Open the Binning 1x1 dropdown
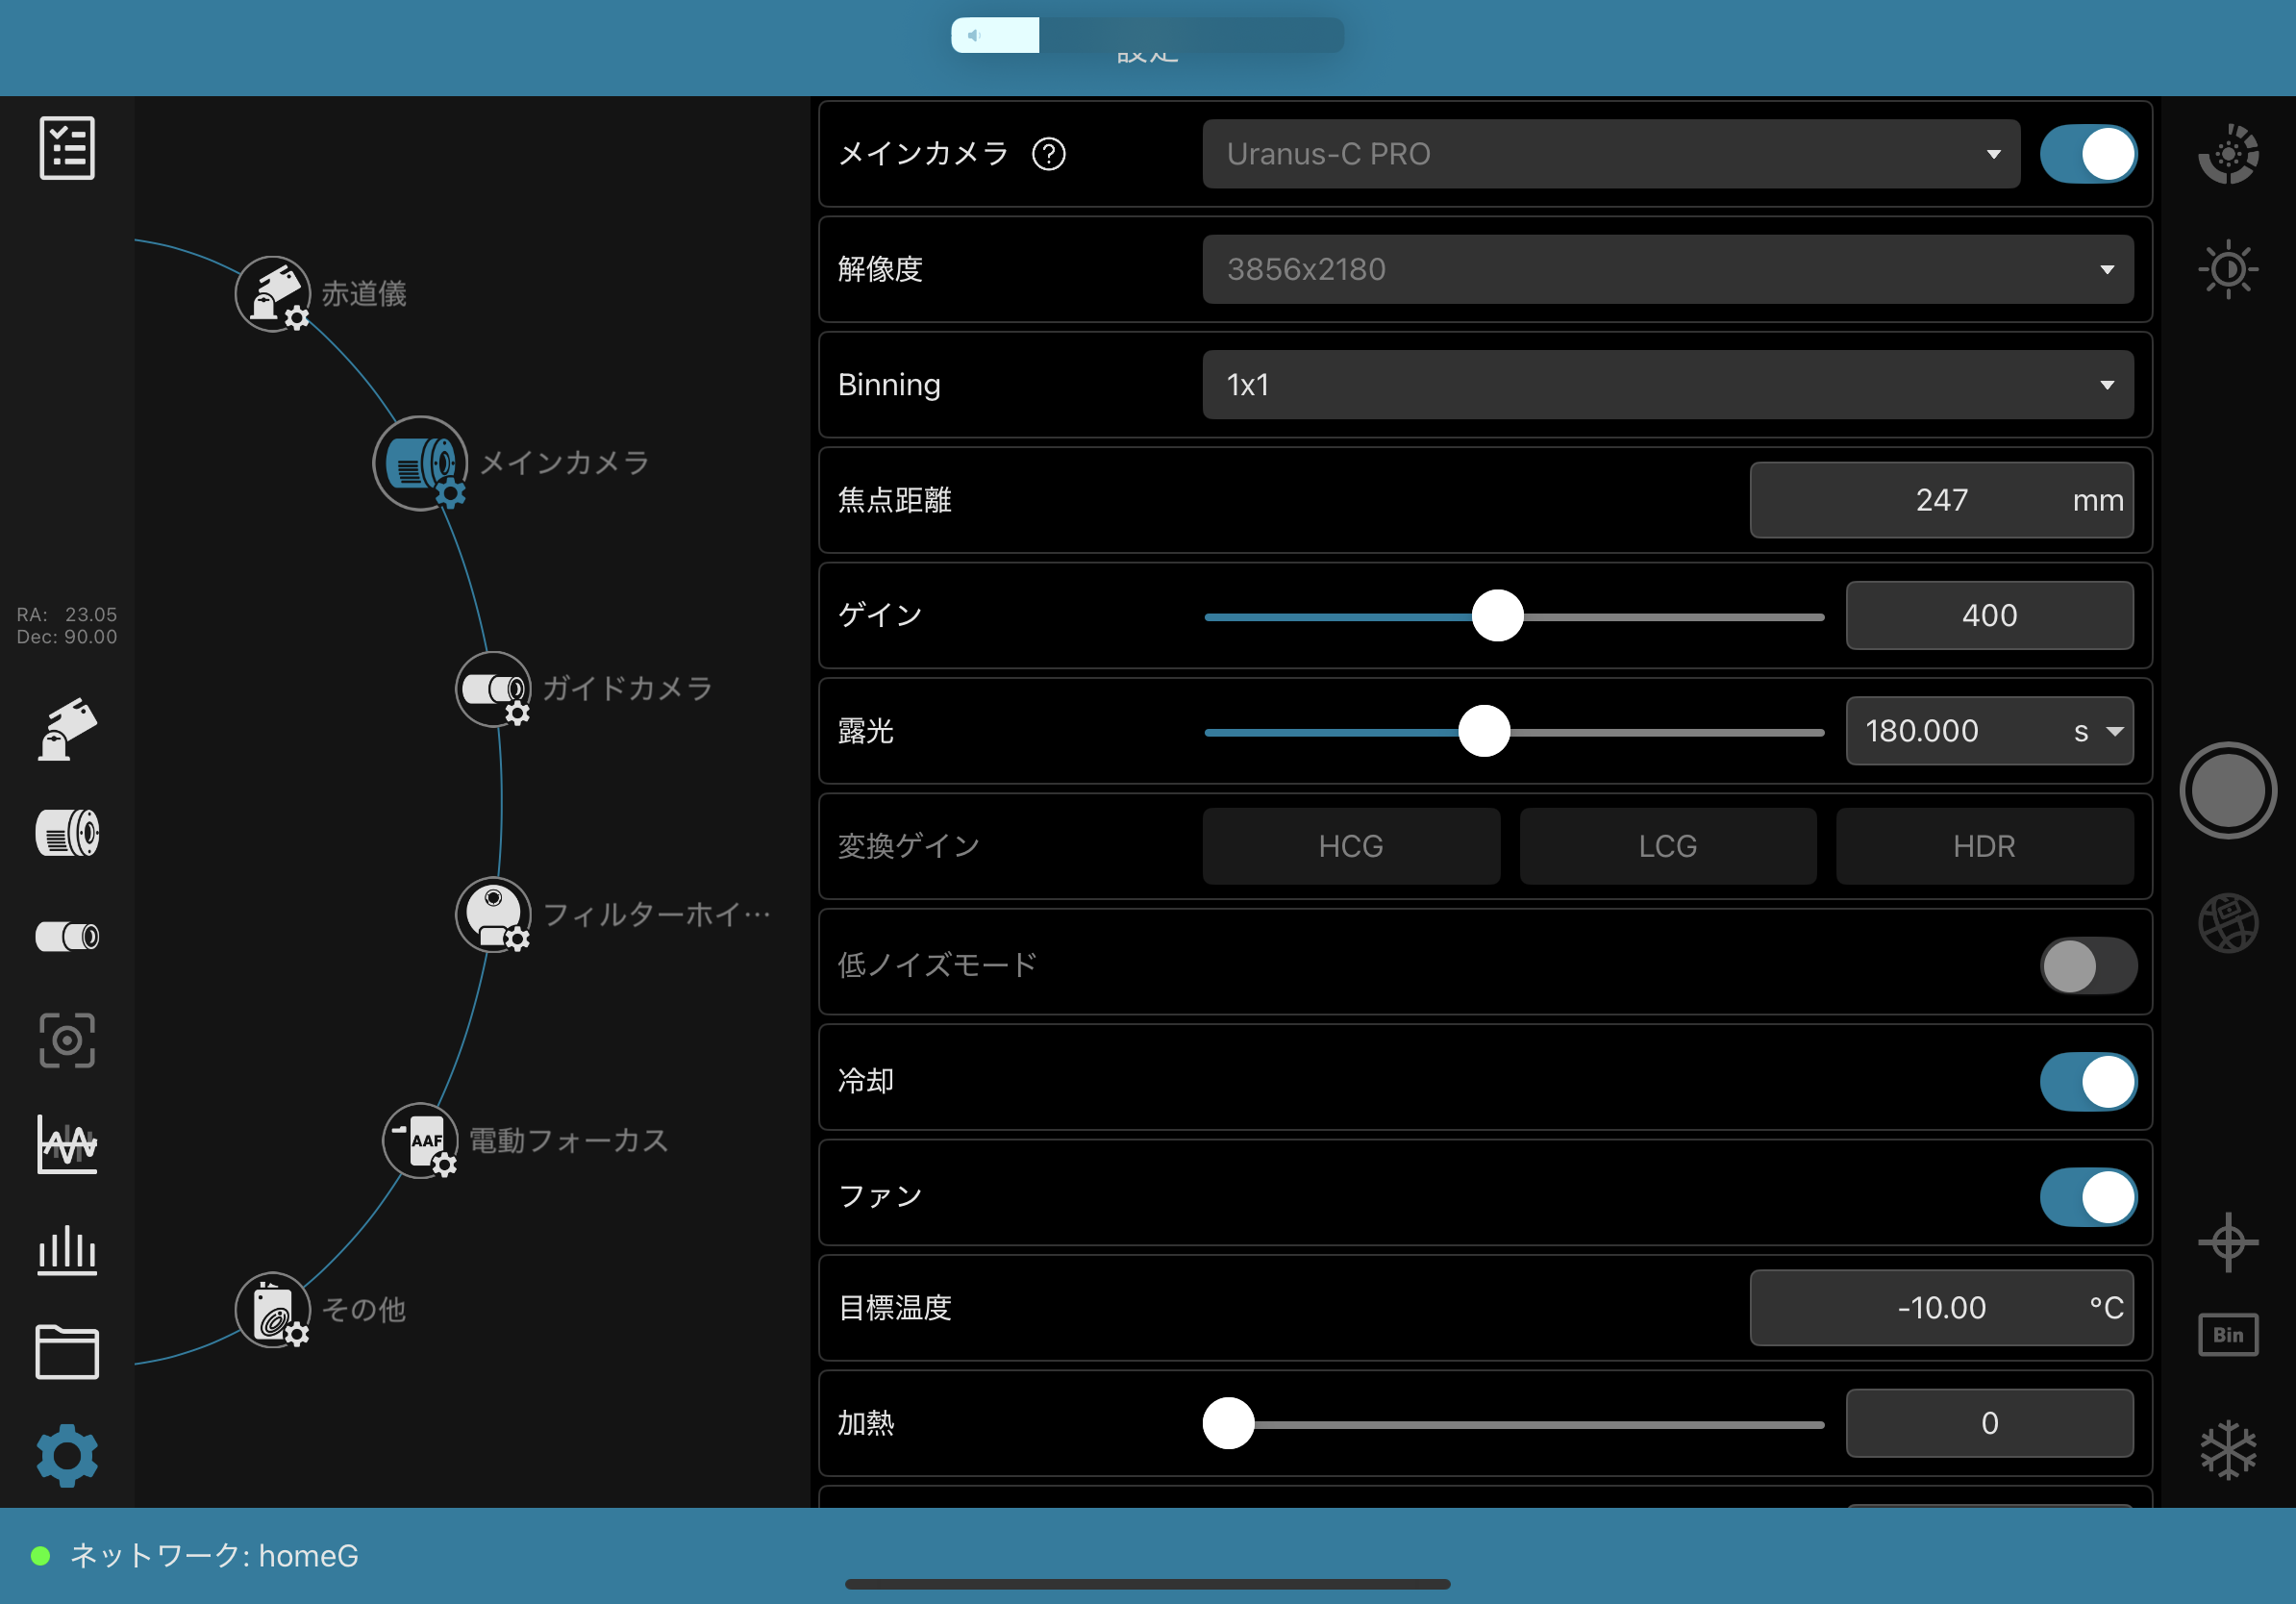The image size is (2296, 1604). click(1667, 385)
